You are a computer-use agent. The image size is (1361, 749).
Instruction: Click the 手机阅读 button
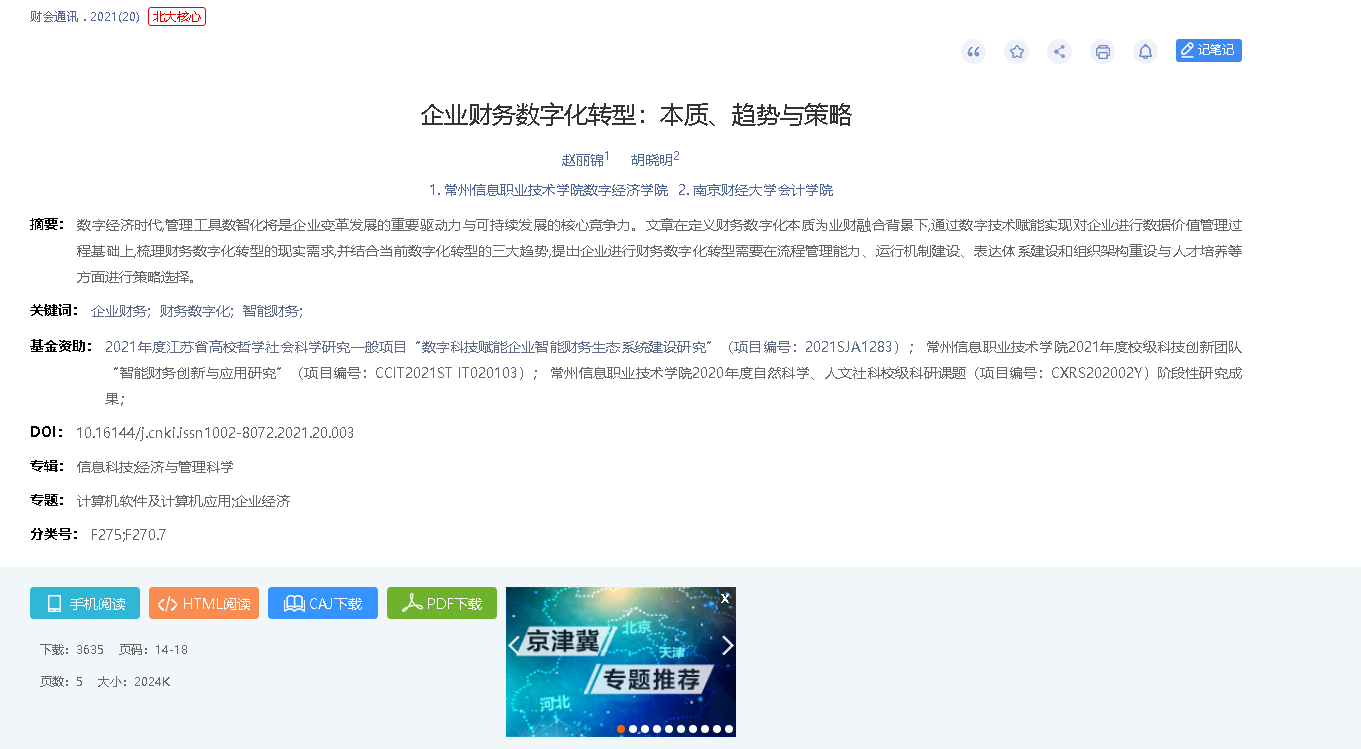click(85, 603)
